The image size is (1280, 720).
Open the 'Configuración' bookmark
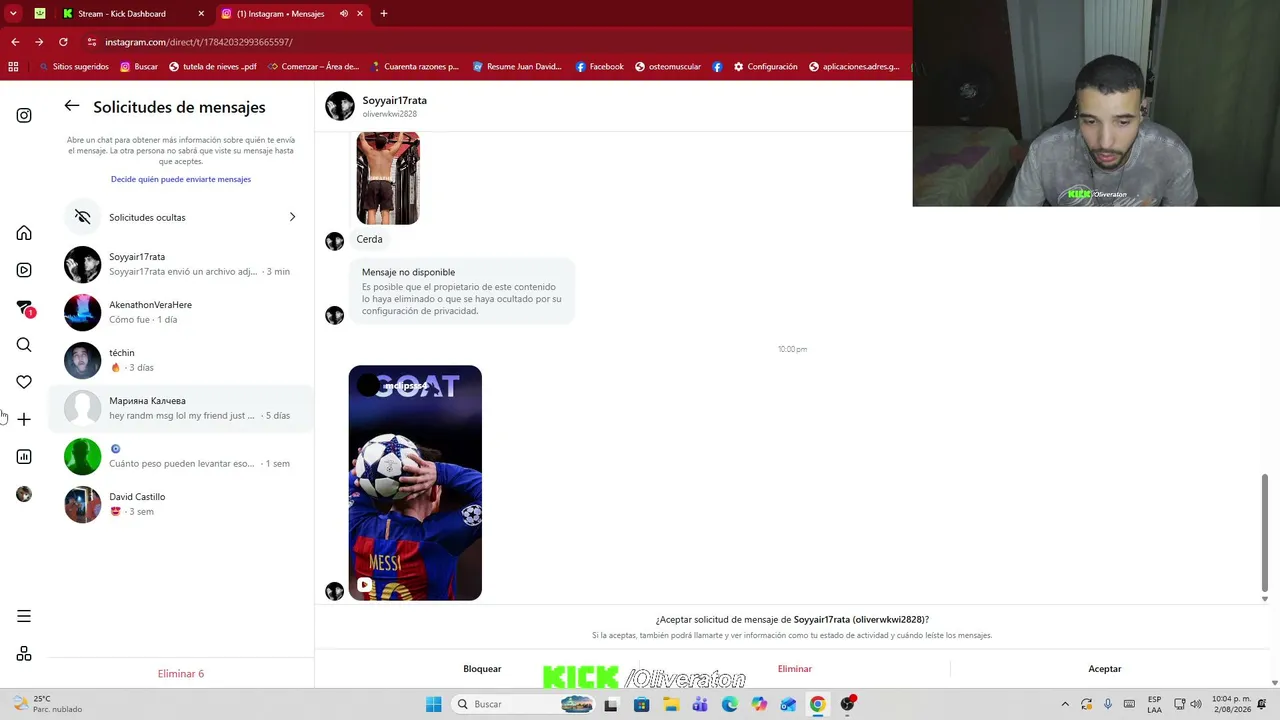click(765, 67)
